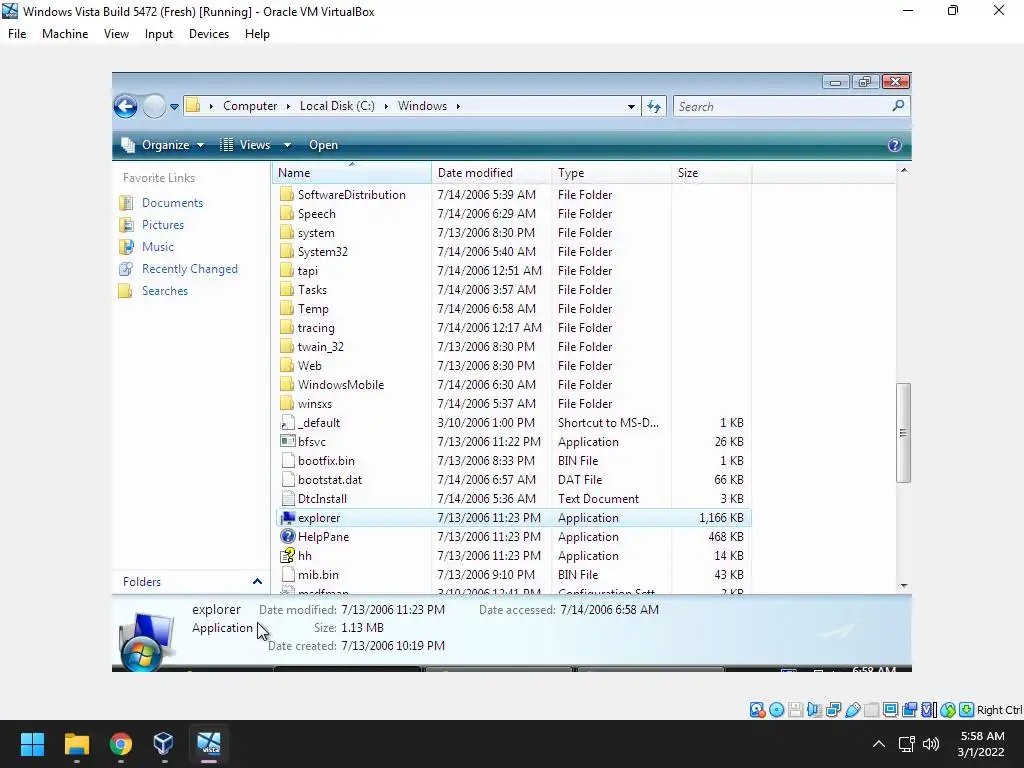Click Local Disk (C:) in address path
Viewport: 1024px width, 768px height.
click(337, 106)
